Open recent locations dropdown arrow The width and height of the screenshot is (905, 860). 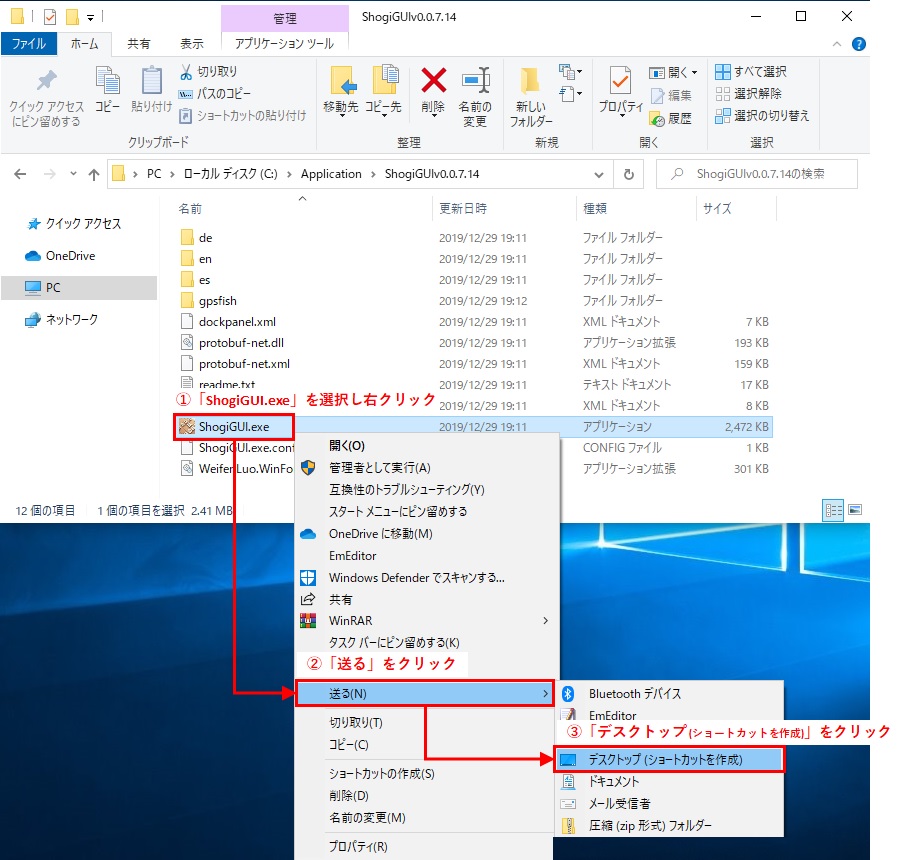(x=73, y=174)
